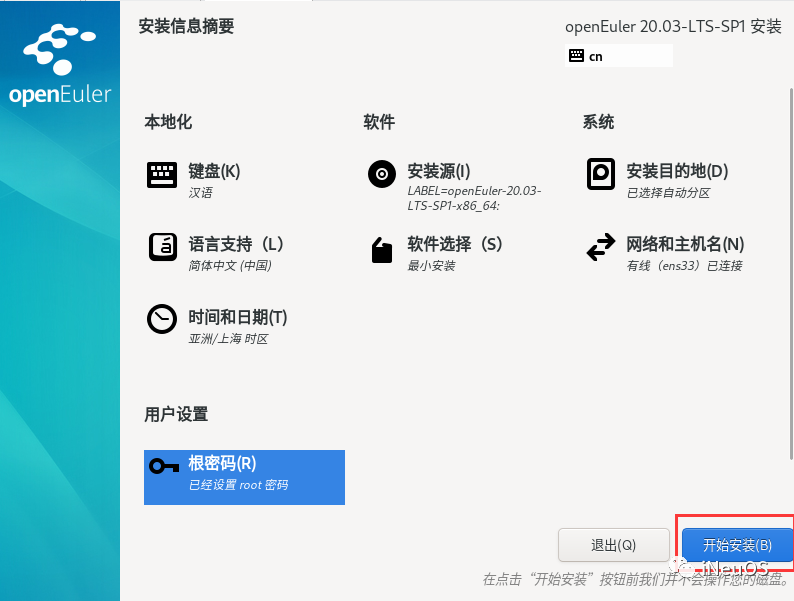Click the vertical scrollbar on the right
794x601 pixels.
(791, 273)
